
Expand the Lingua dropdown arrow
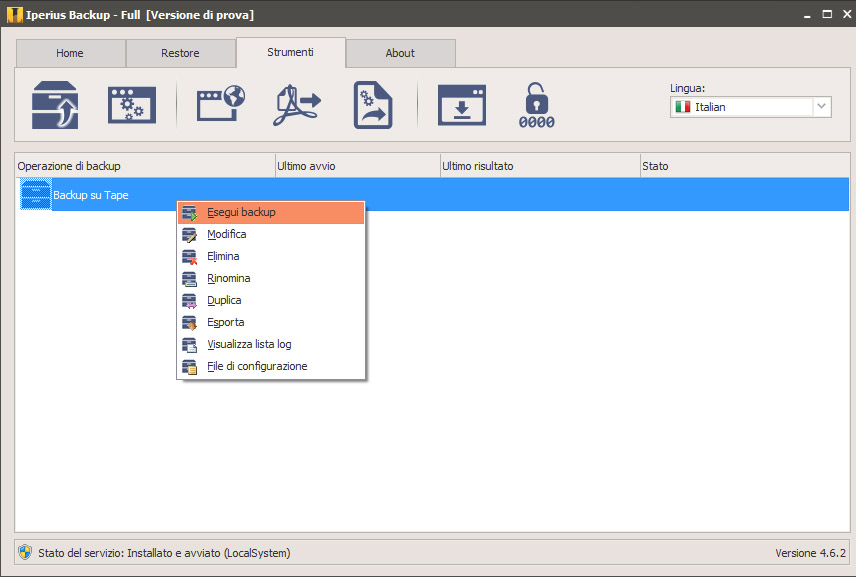click(x=822, y=107)
